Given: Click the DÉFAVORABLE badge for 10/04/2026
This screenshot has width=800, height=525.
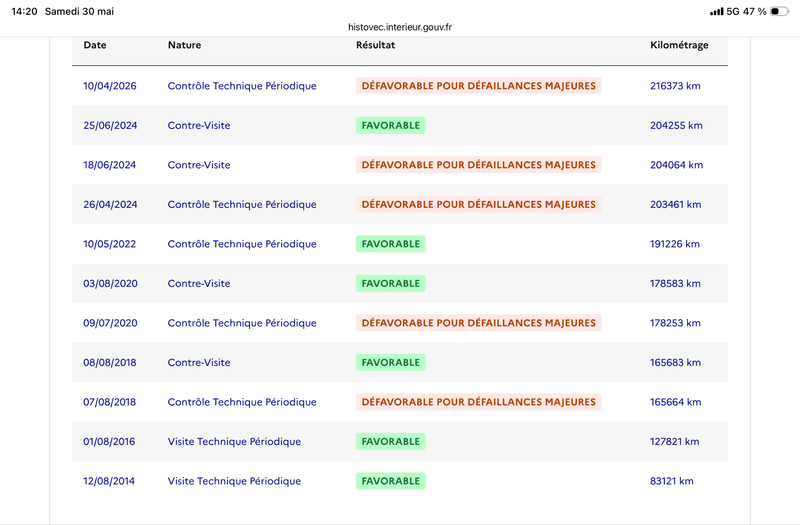Looking at the screenshot, I should point(479,86).
